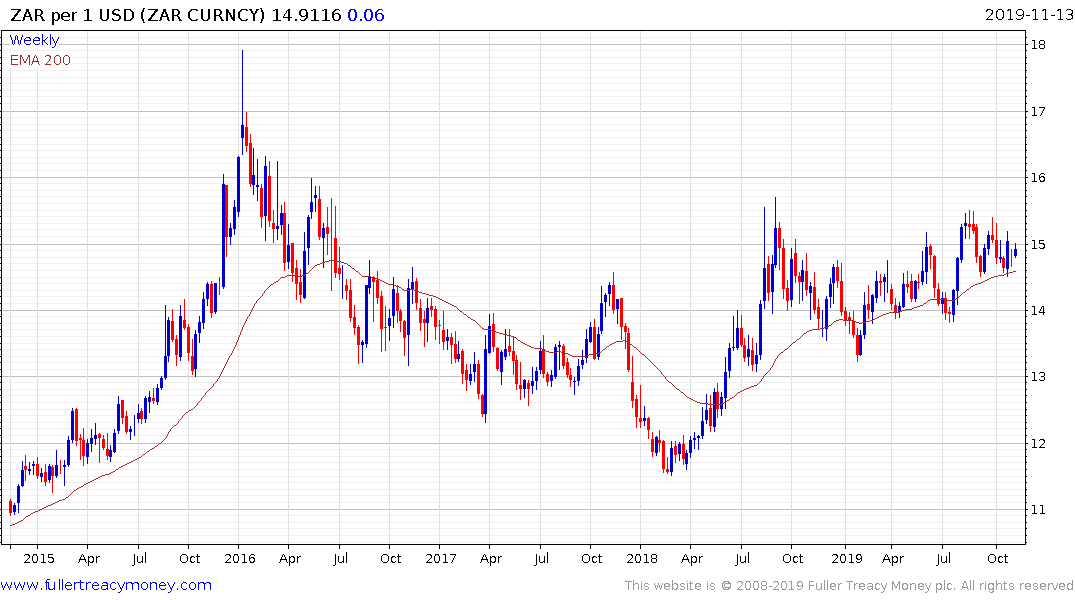Select the 2018 year label on time axis
This screenshot has height=600, width=1075.
tap(642, 558)
